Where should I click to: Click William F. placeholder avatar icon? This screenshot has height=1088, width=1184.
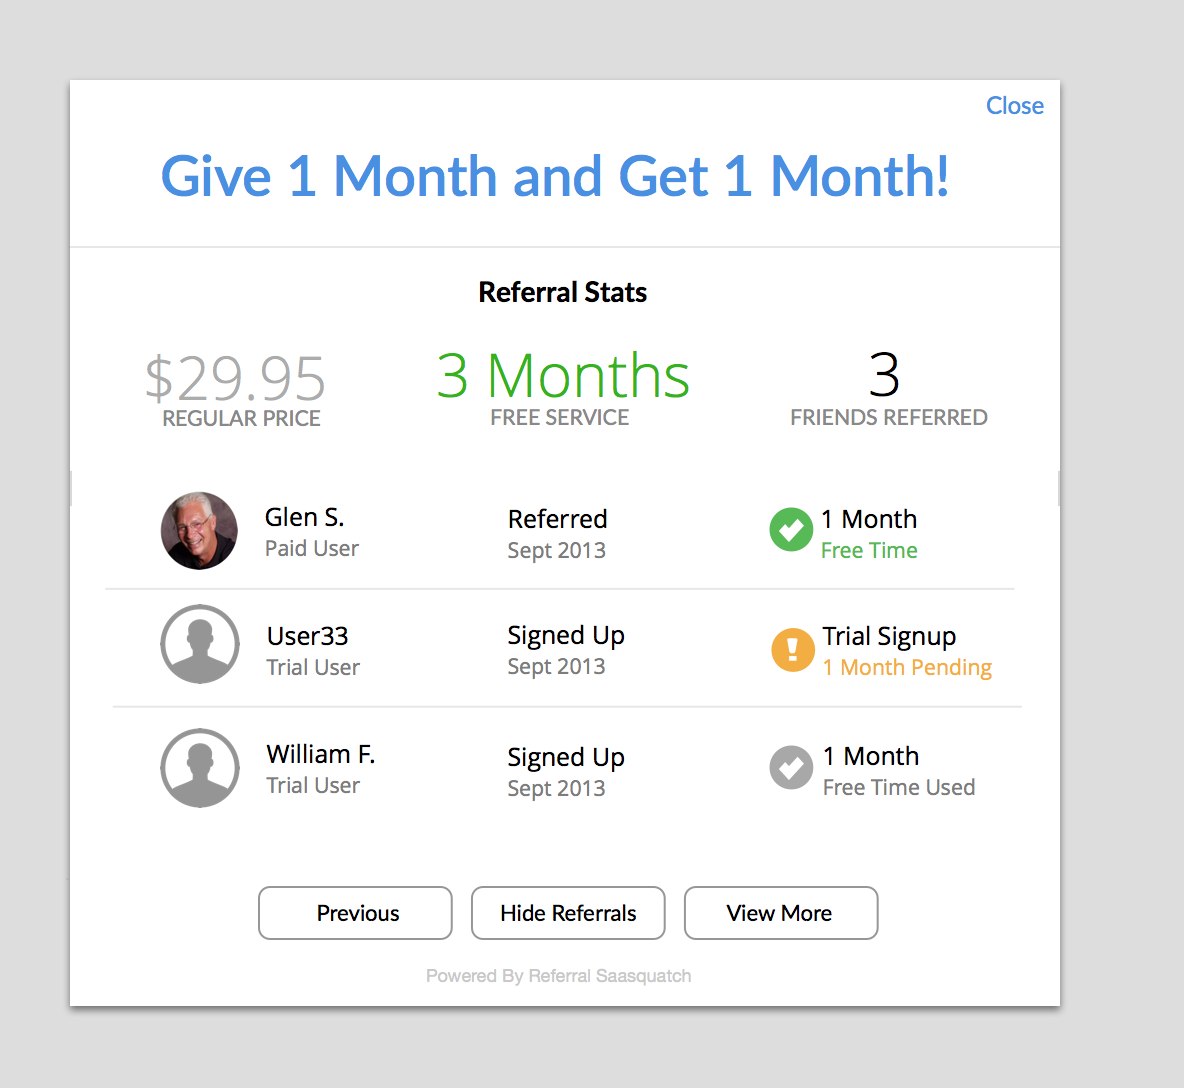click(x=200, y=768)
